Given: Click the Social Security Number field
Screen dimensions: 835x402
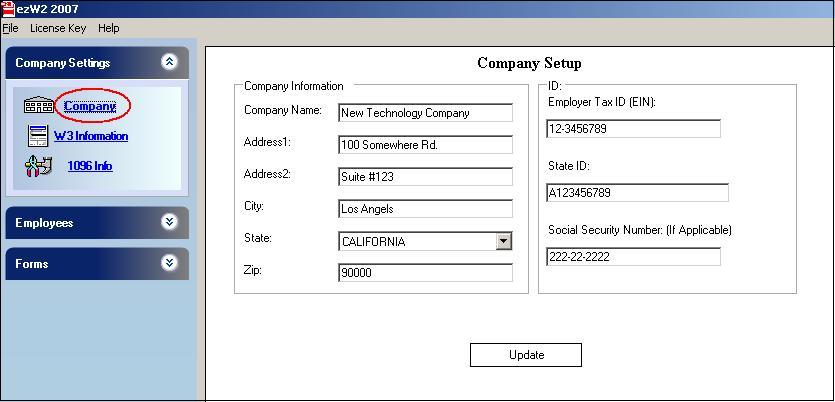Looking at the screenshot, I should (633, 257).
